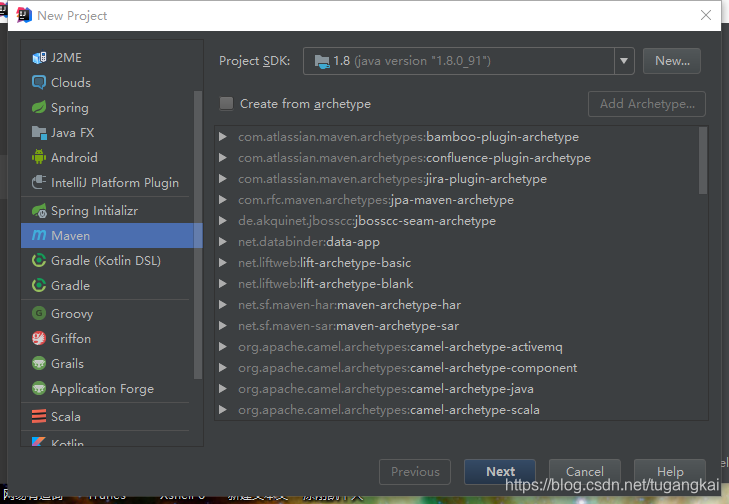This screenshot has width=729, height=504.
Task: Click the Clouds speech-bubble icon
Action: (39, 83)
